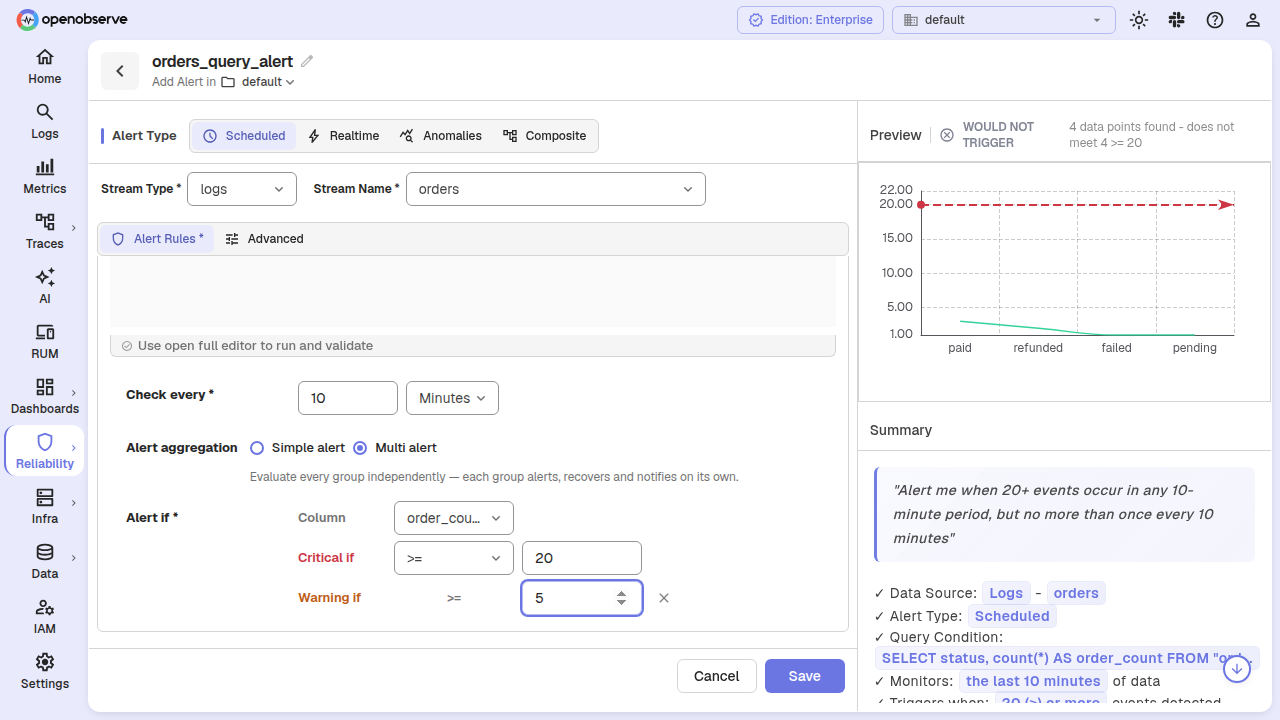1280x720 pixels.
Task: Open the Reliability section
Action: (44, 451)
